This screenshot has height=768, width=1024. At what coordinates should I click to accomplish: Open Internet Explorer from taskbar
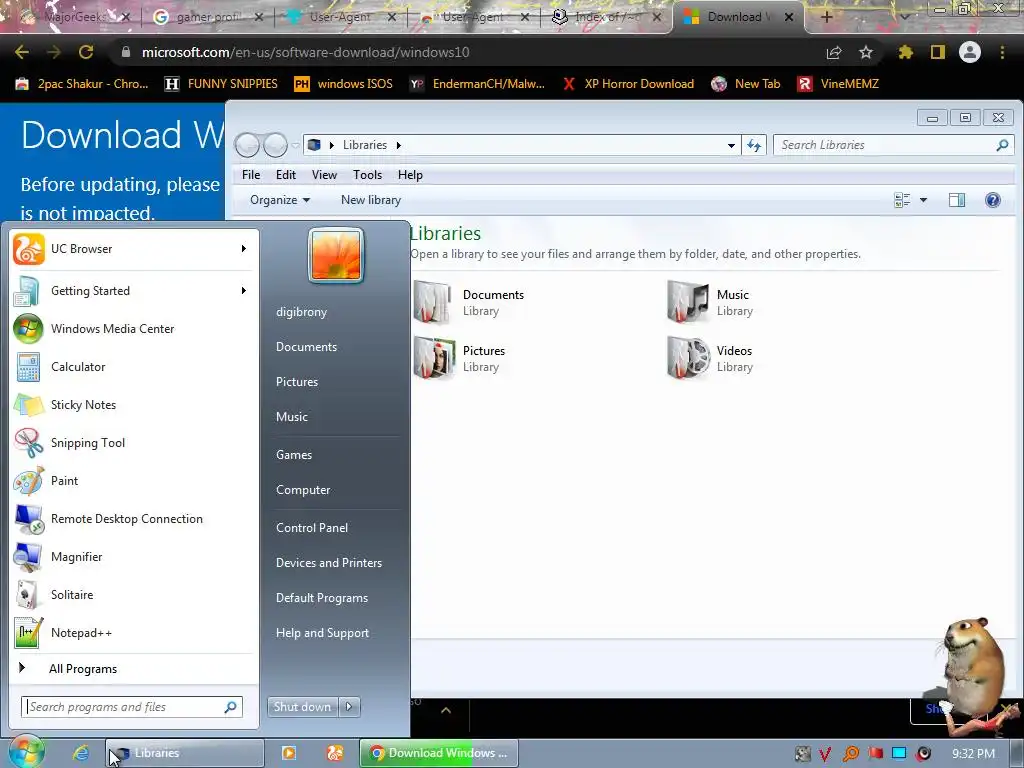click(x=81, y=753)
